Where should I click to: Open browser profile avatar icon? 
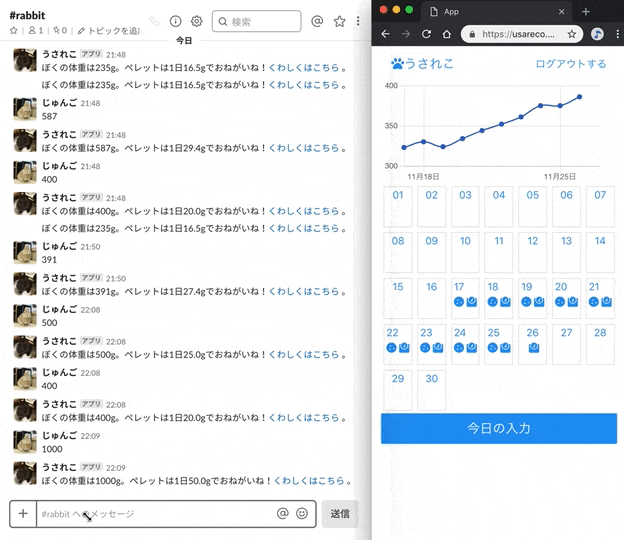[597, 34]
